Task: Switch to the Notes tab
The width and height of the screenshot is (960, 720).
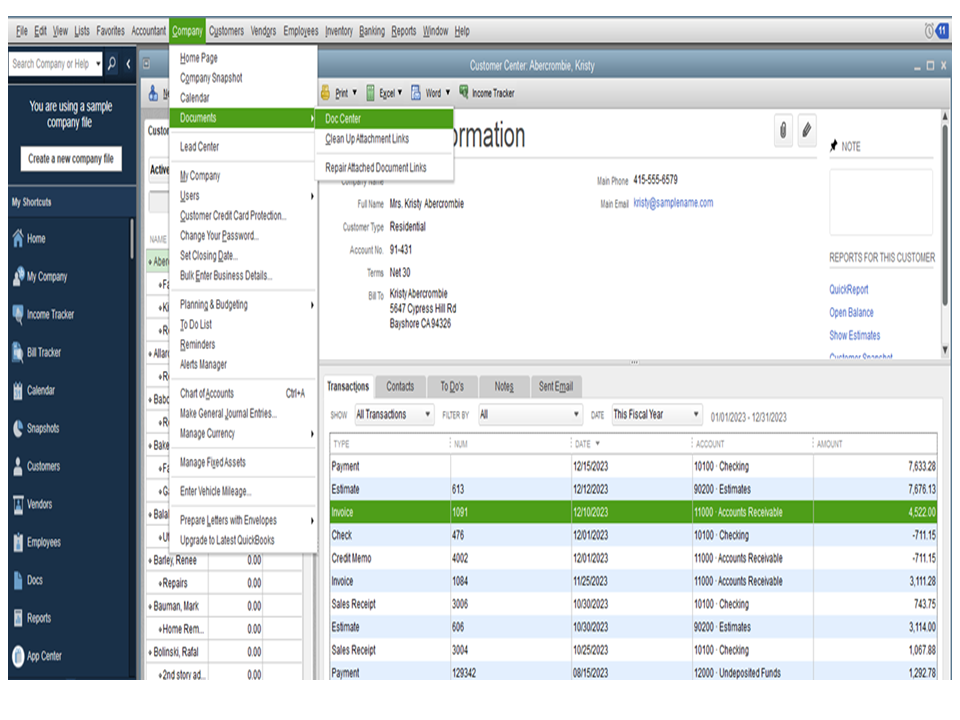Action: (x=504, y=386)
